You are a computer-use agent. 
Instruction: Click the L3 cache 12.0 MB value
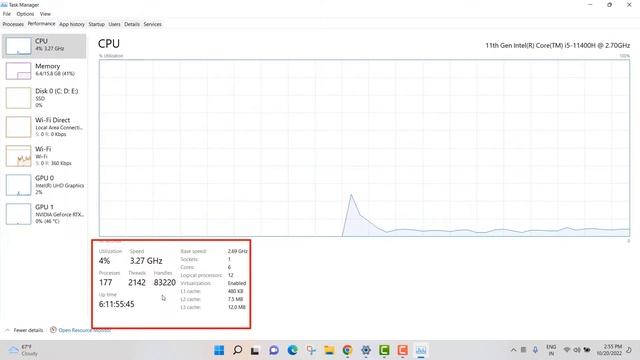[x=237, y=307]
